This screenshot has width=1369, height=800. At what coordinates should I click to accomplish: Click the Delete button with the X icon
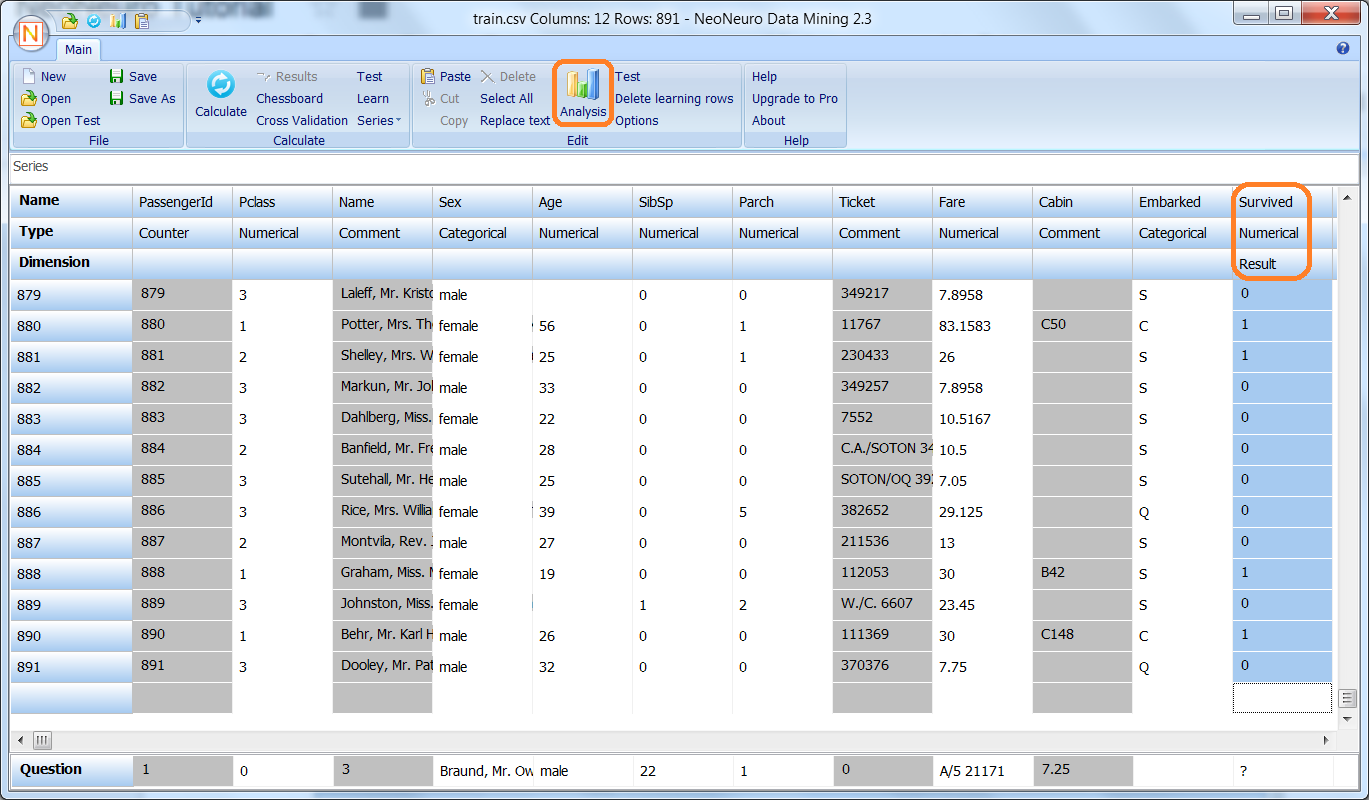point(508,76)
